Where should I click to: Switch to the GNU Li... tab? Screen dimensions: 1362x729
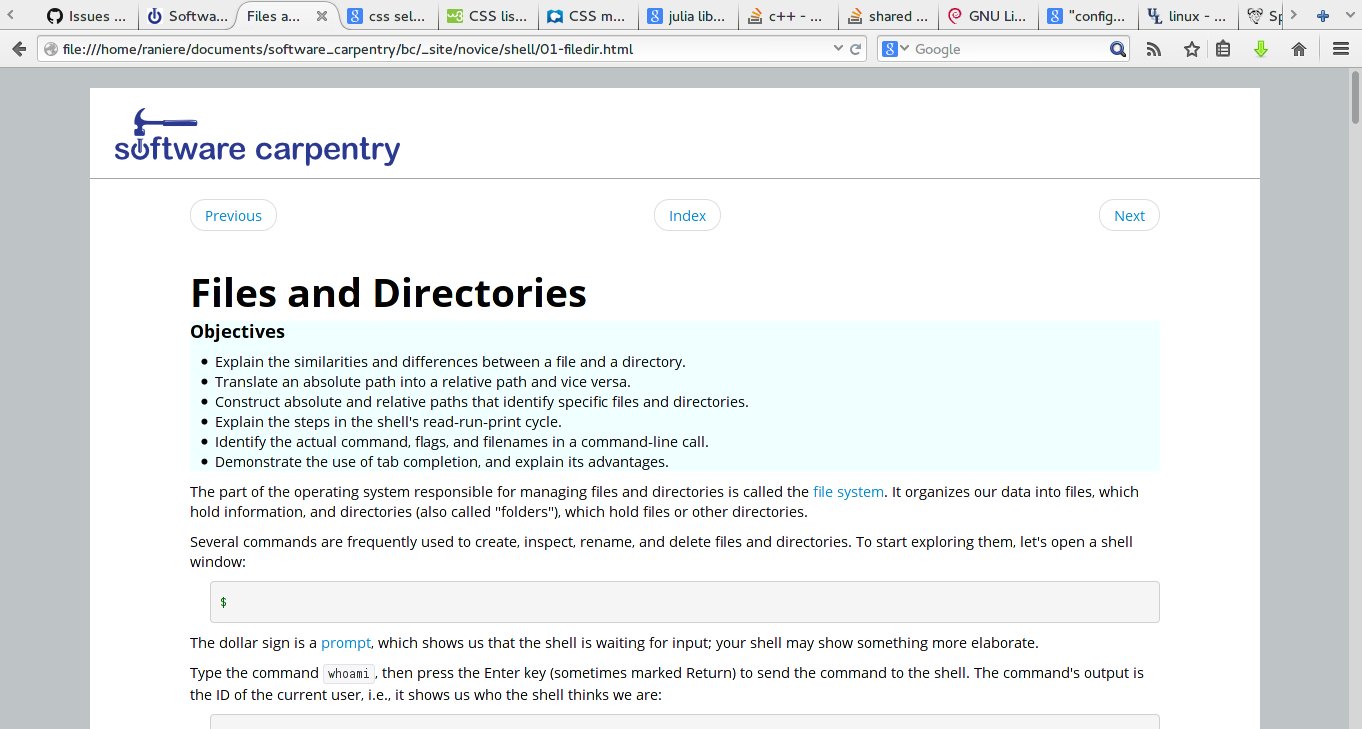(x=989, y=16)
